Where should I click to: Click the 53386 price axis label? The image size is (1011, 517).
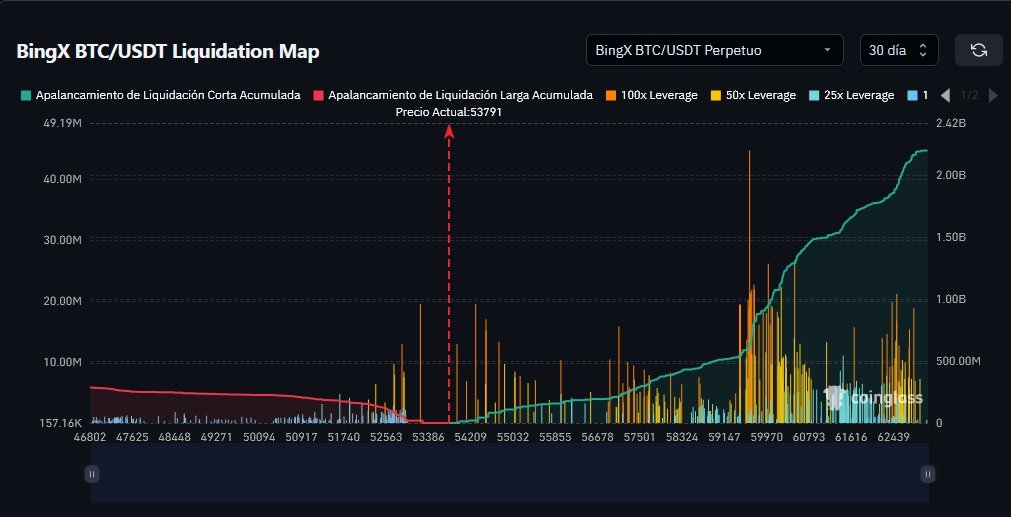pos(427,437)
